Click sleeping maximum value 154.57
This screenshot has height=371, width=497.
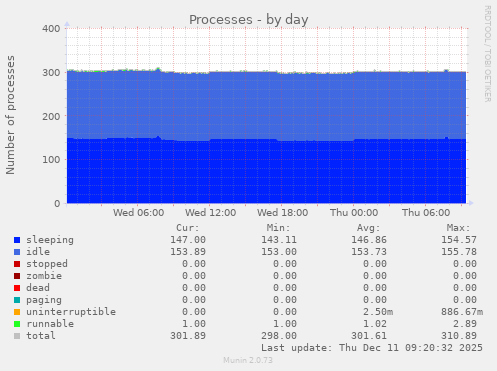tap(459, 240)
